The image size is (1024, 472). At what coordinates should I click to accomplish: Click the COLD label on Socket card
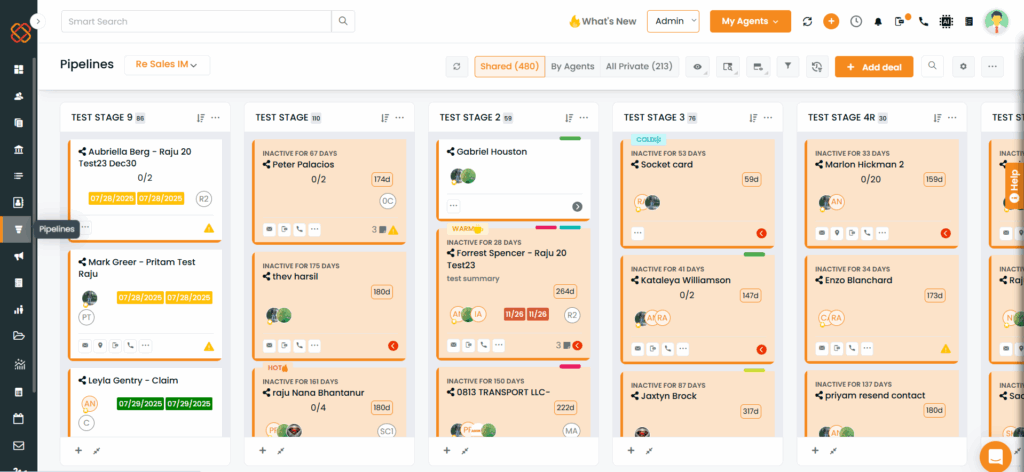648,139
